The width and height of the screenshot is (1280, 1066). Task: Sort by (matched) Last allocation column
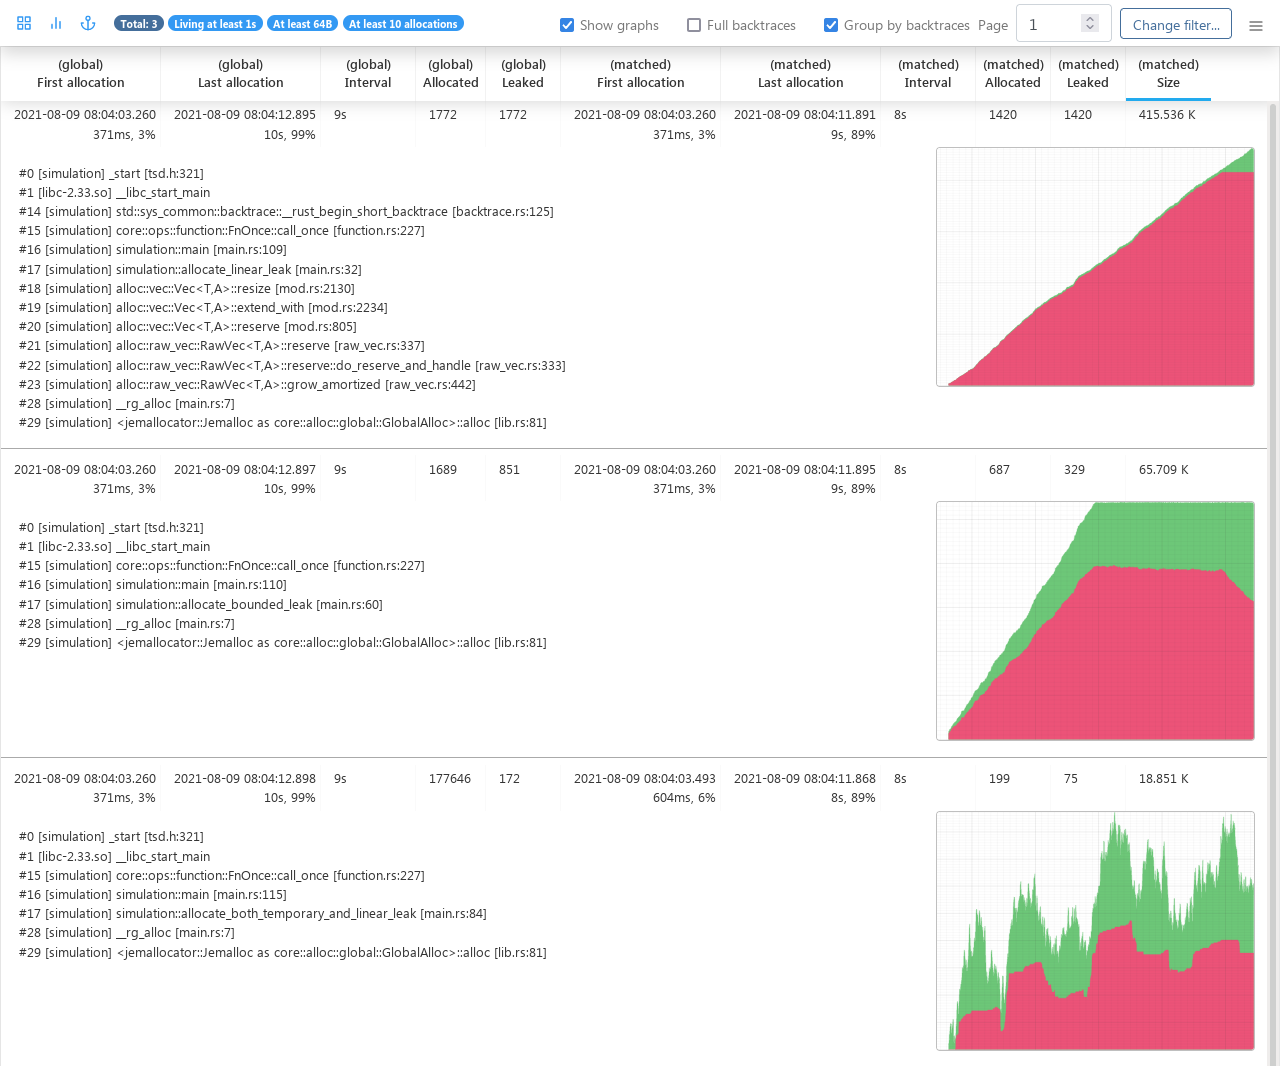click(801, 73)
